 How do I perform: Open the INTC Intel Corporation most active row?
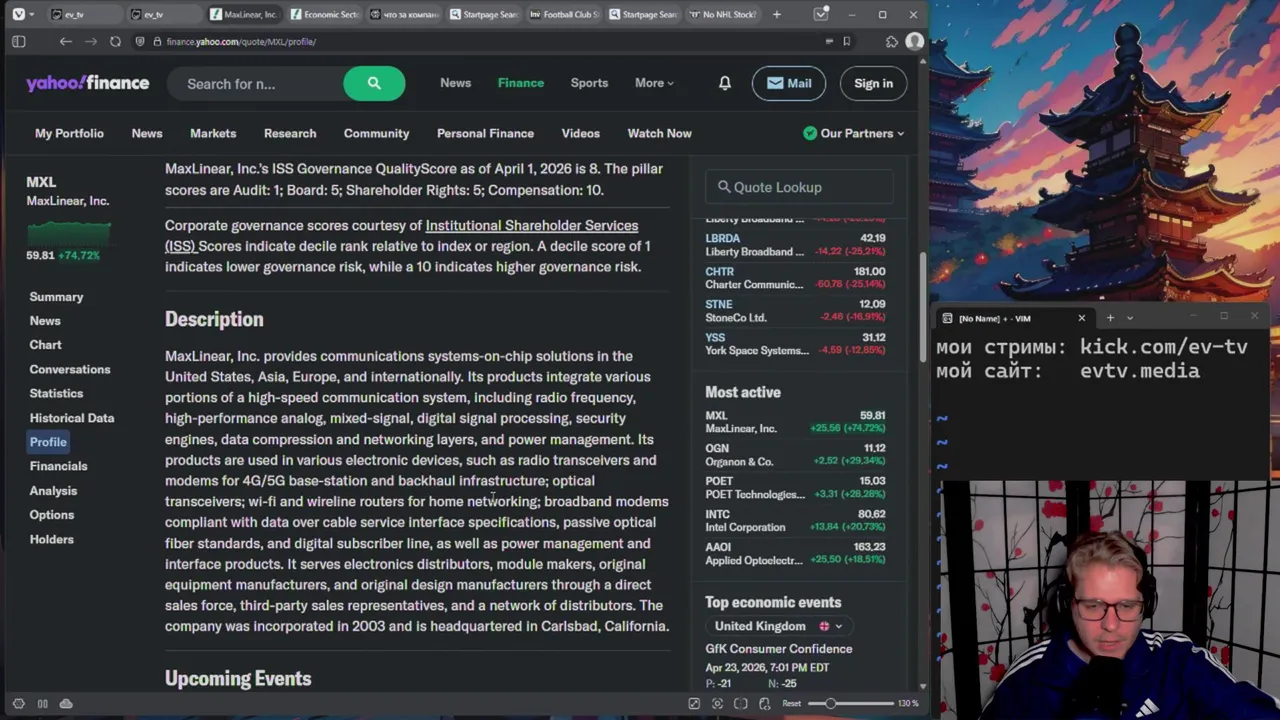pos(795,520)
